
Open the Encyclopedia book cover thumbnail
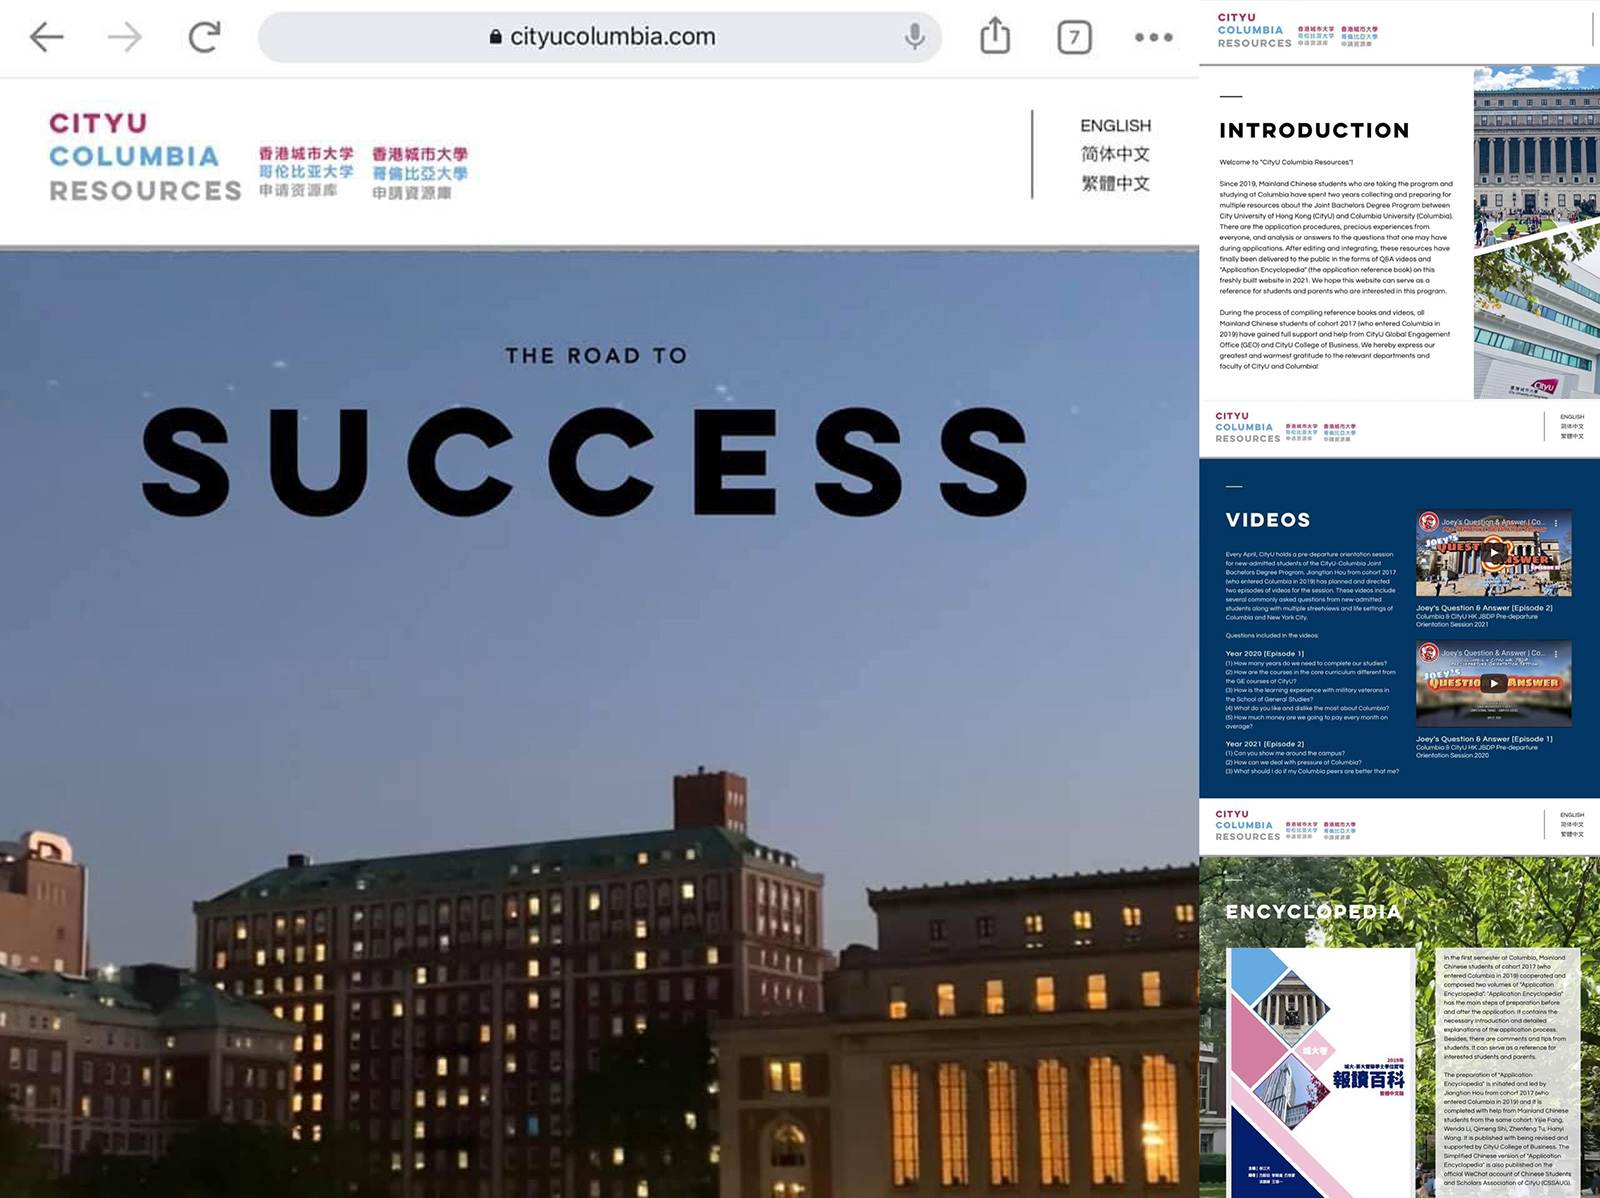point(1320,1070)
